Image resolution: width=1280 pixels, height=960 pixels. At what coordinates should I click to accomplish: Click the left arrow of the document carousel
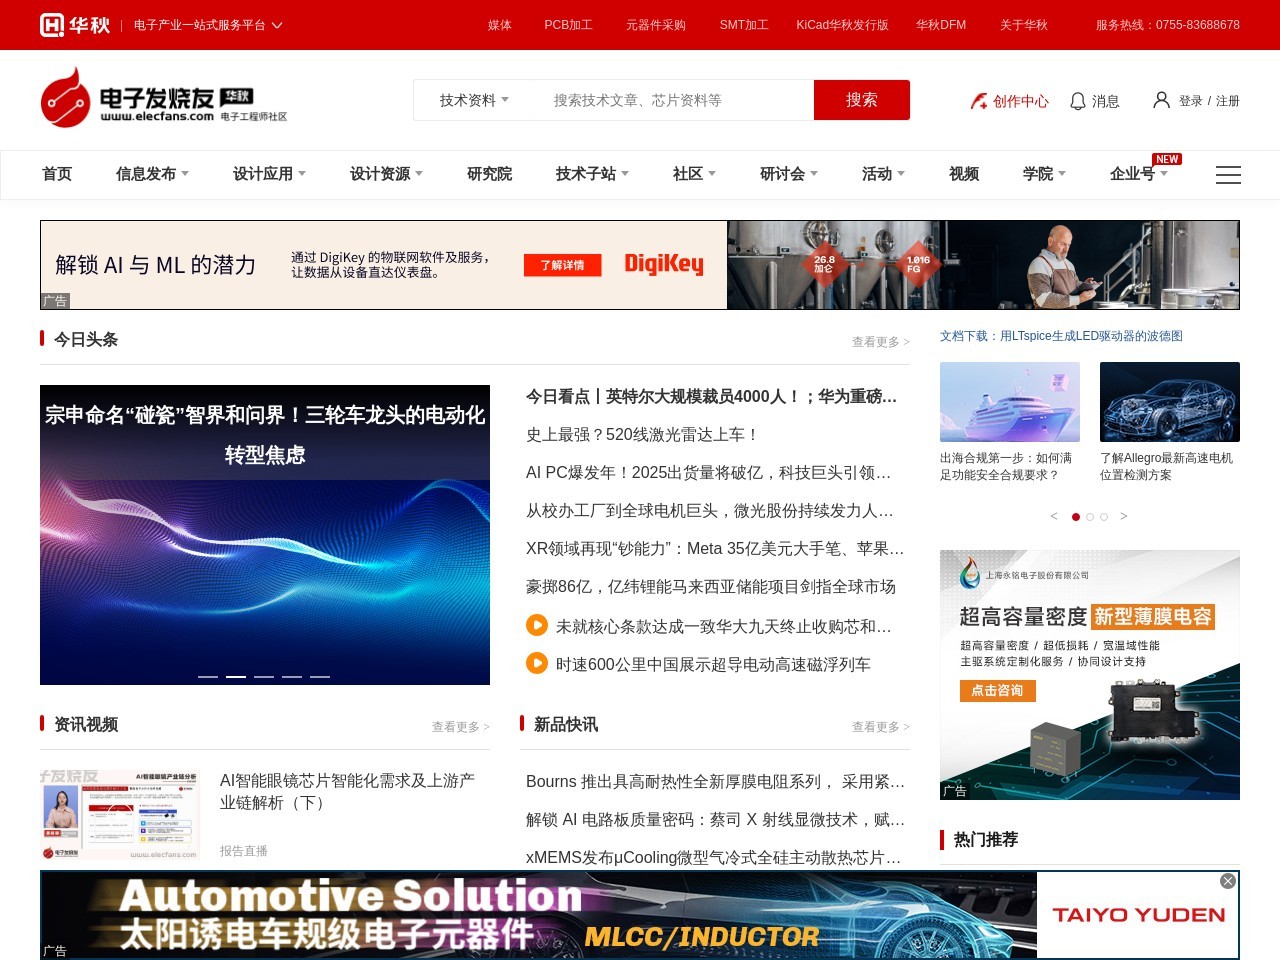1054,516
